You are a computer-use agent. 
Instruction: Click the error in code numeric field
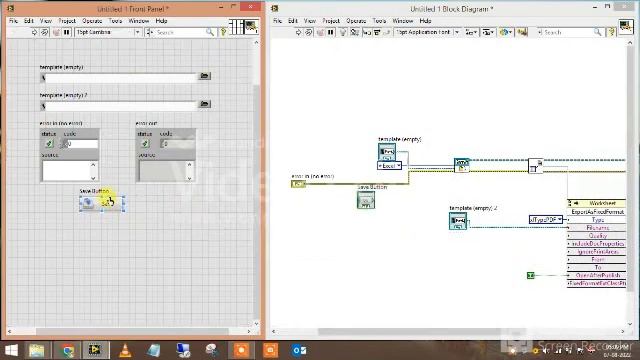click(x=82, y=144)
